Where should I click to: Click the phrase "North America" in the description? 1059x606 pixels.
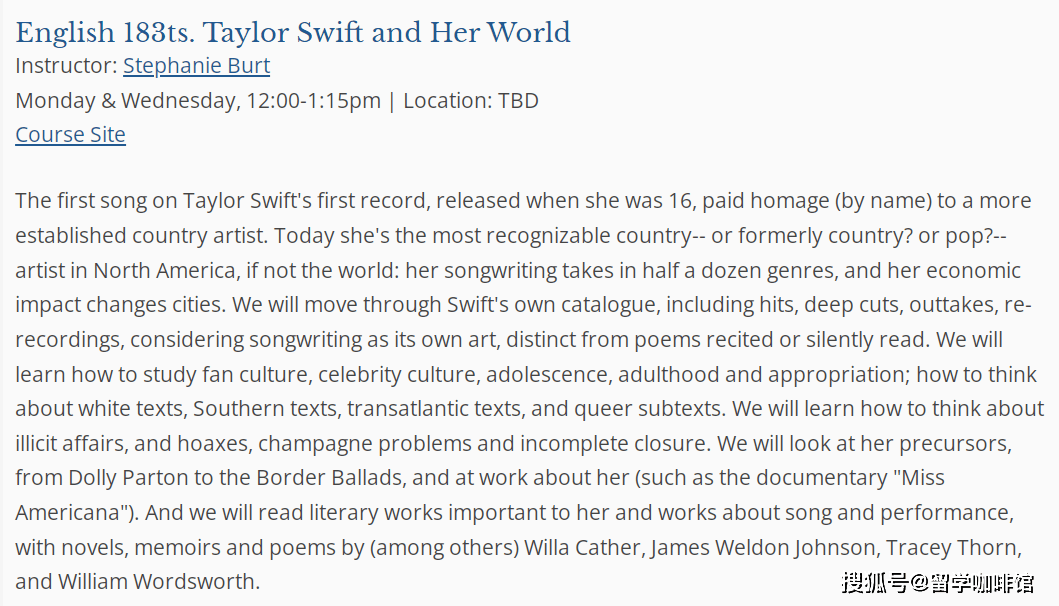point(164,271)
